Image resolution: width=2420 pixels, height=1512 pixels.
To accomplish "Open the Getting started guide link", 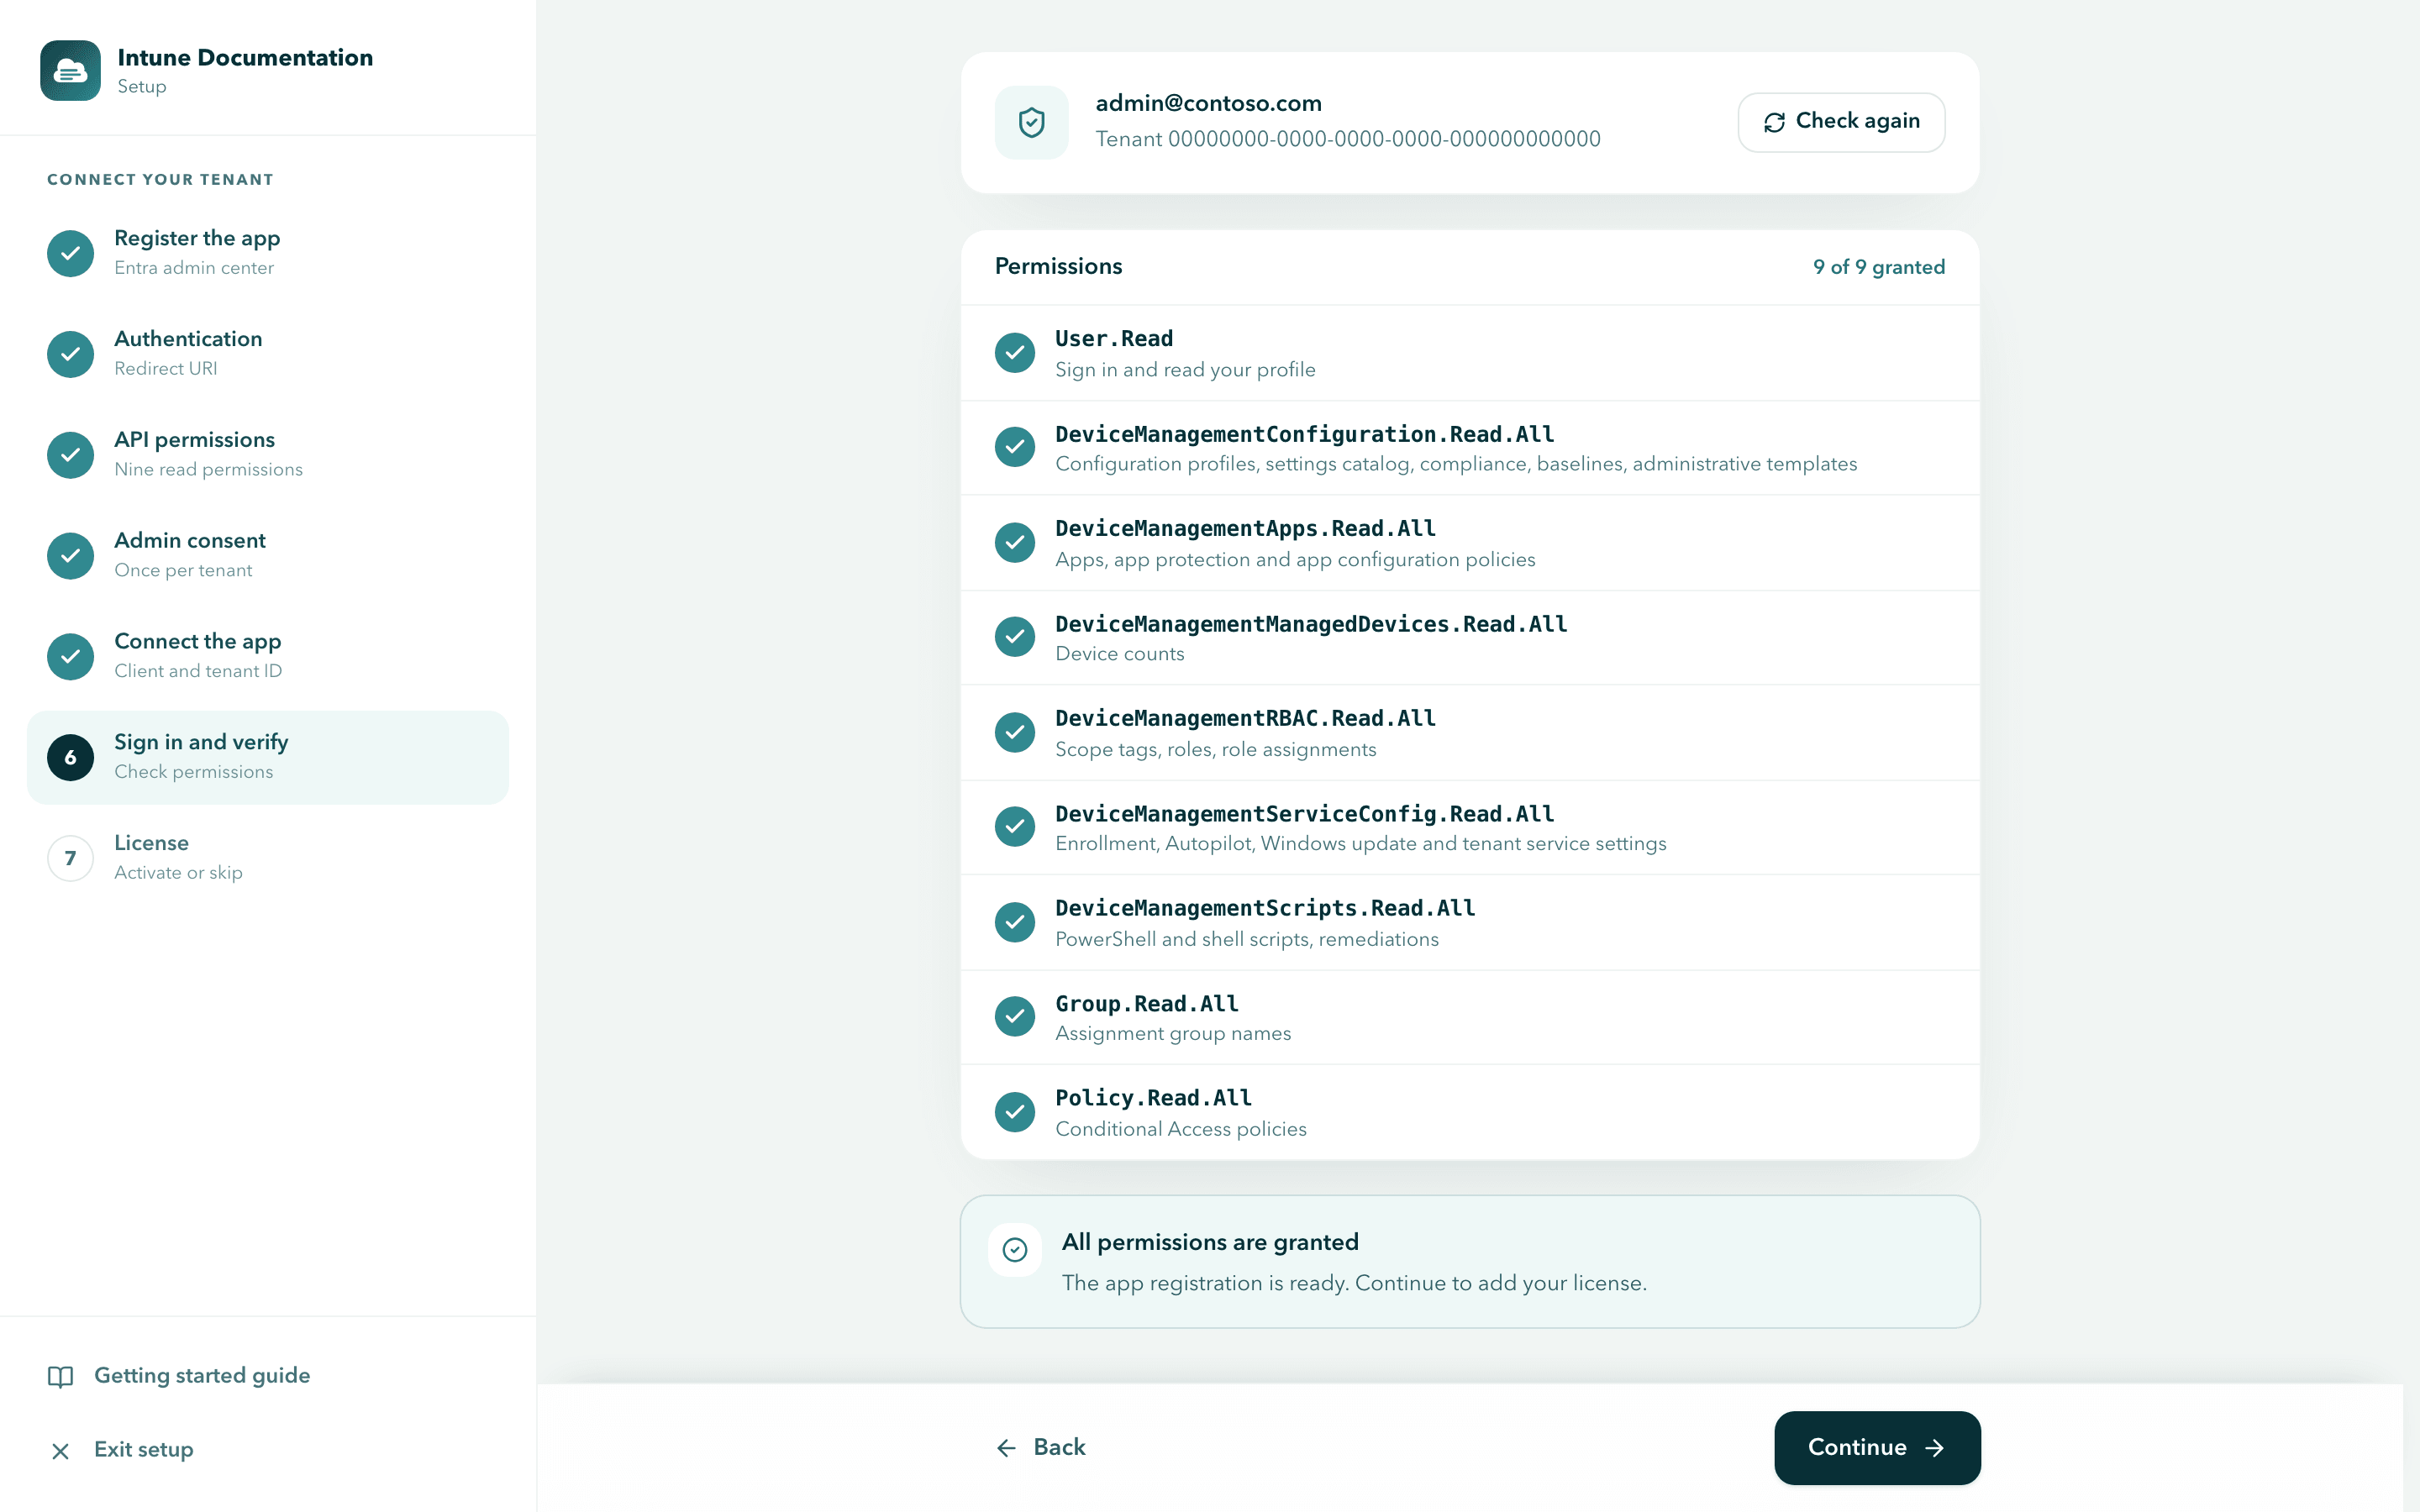I will 179,1376.
